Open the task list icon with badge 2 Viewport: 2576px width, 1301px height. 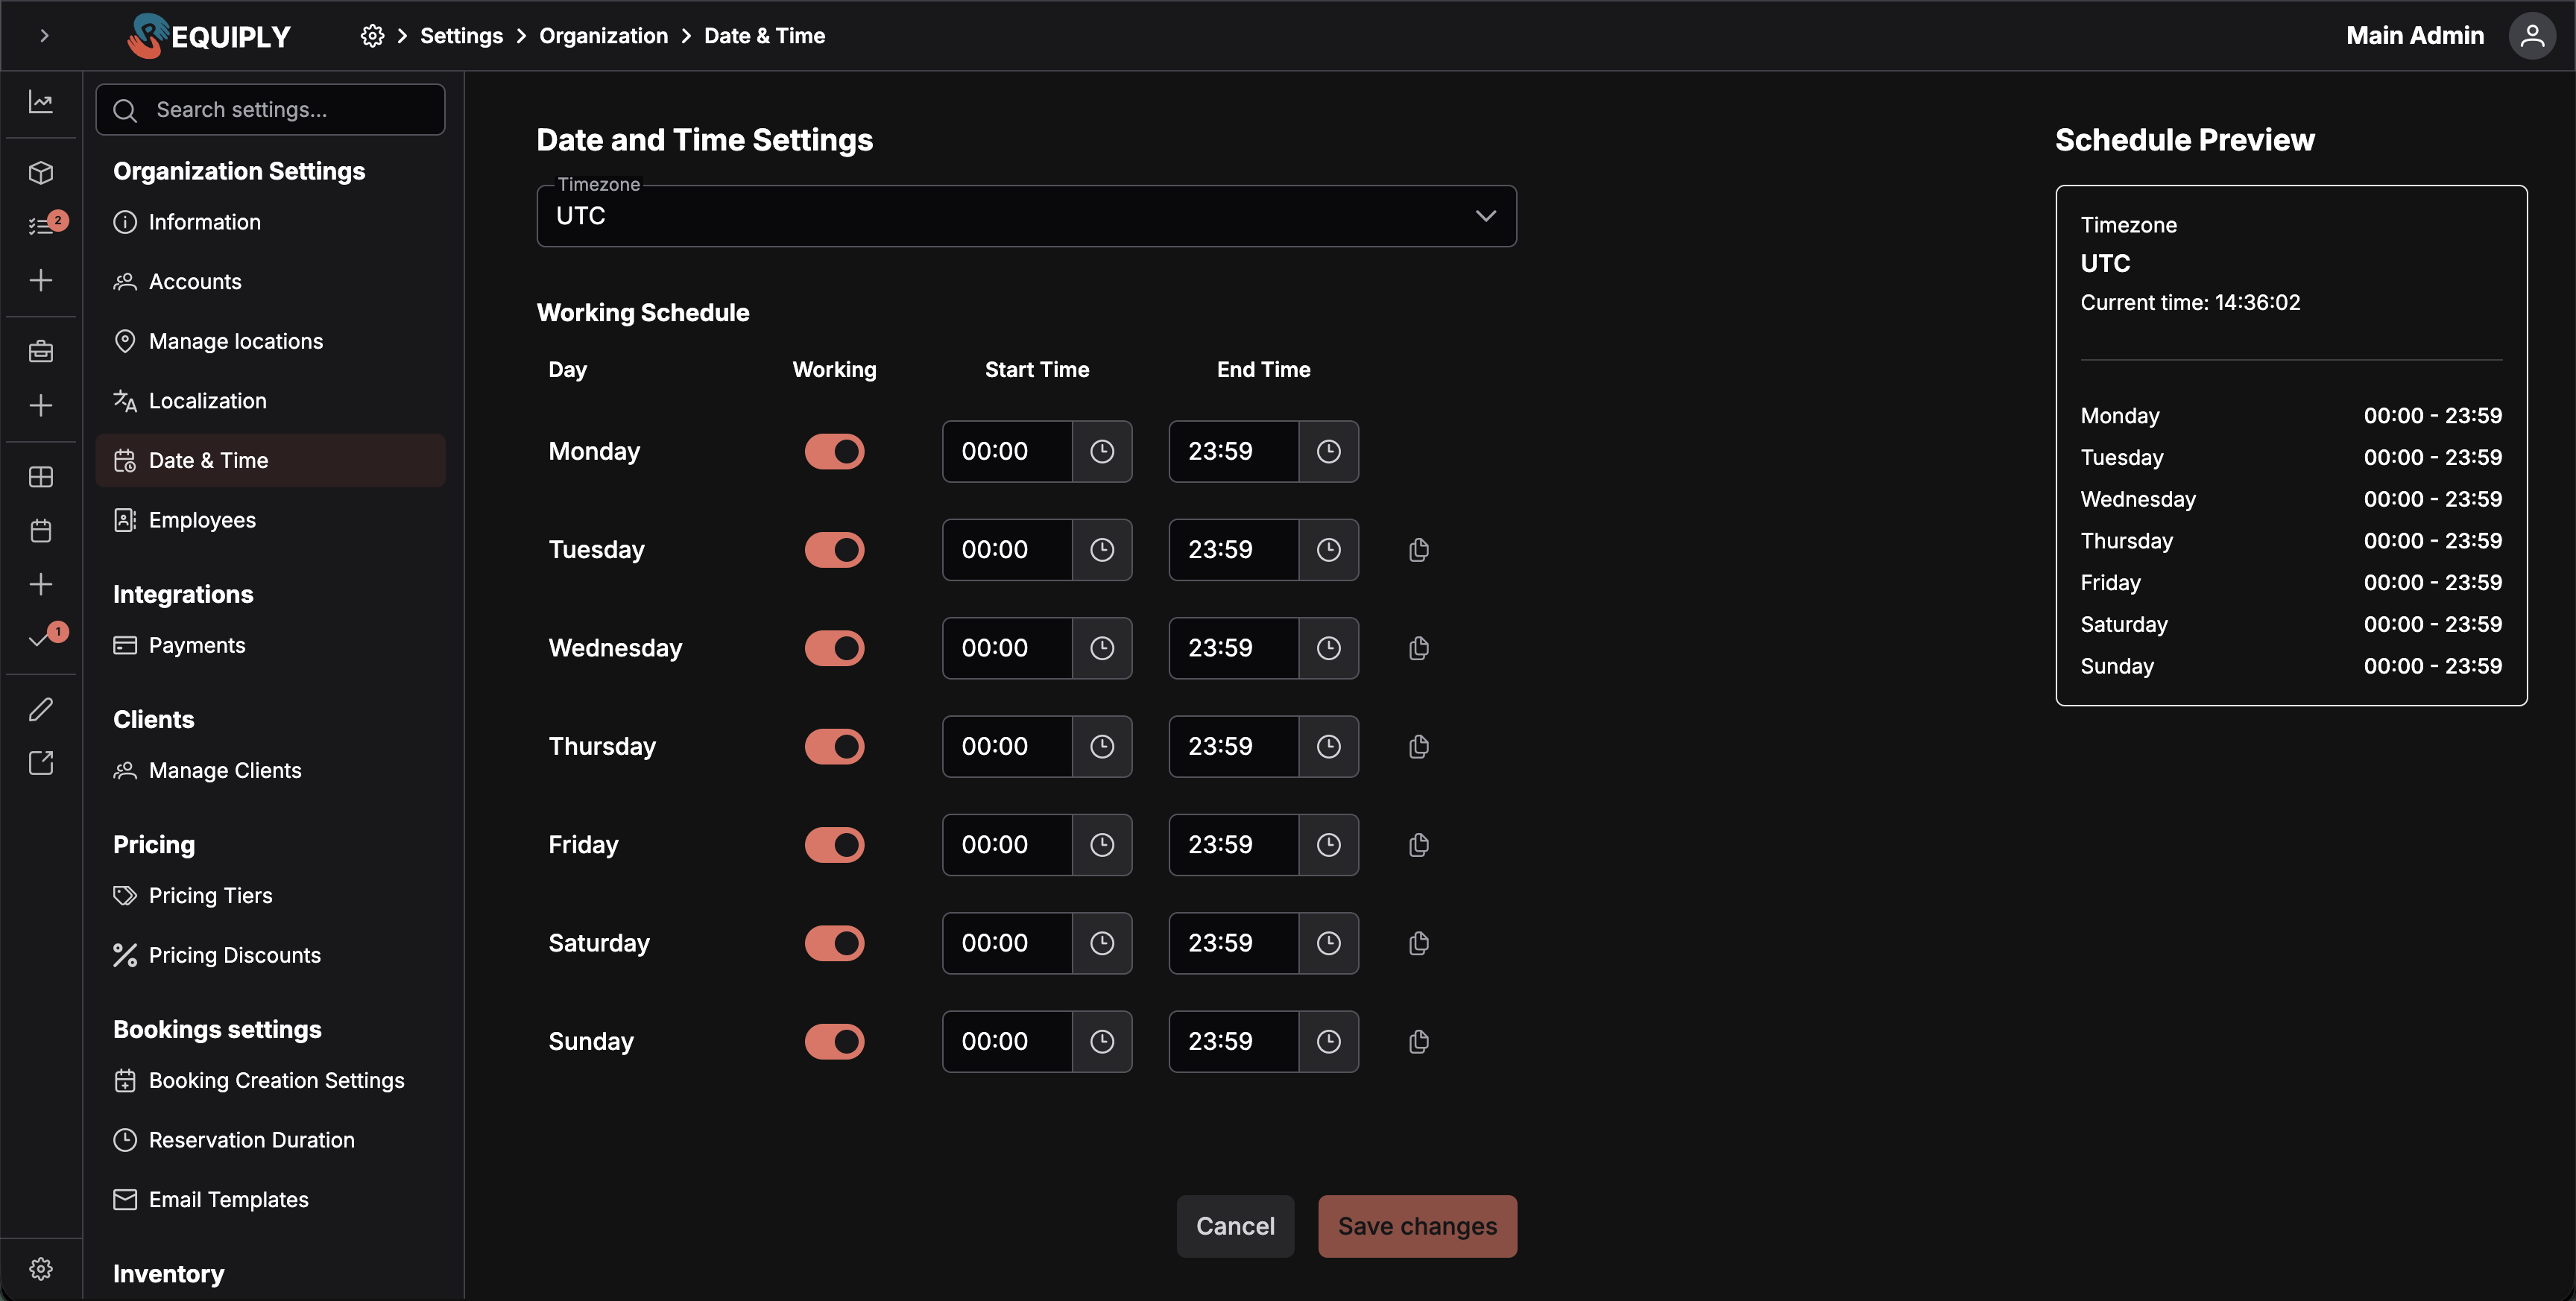[41, 226]
